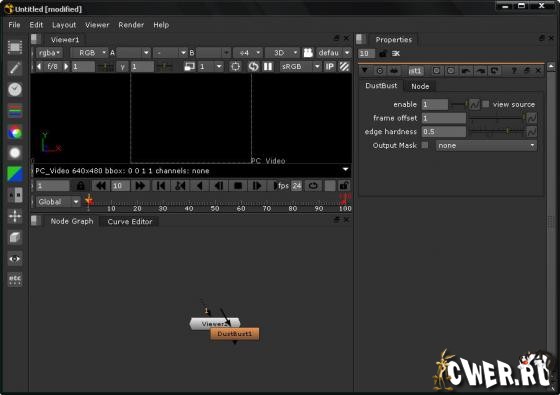Skip backward ten frames button
This screenshot has width=560, height=395.
[x=101, y=186]
